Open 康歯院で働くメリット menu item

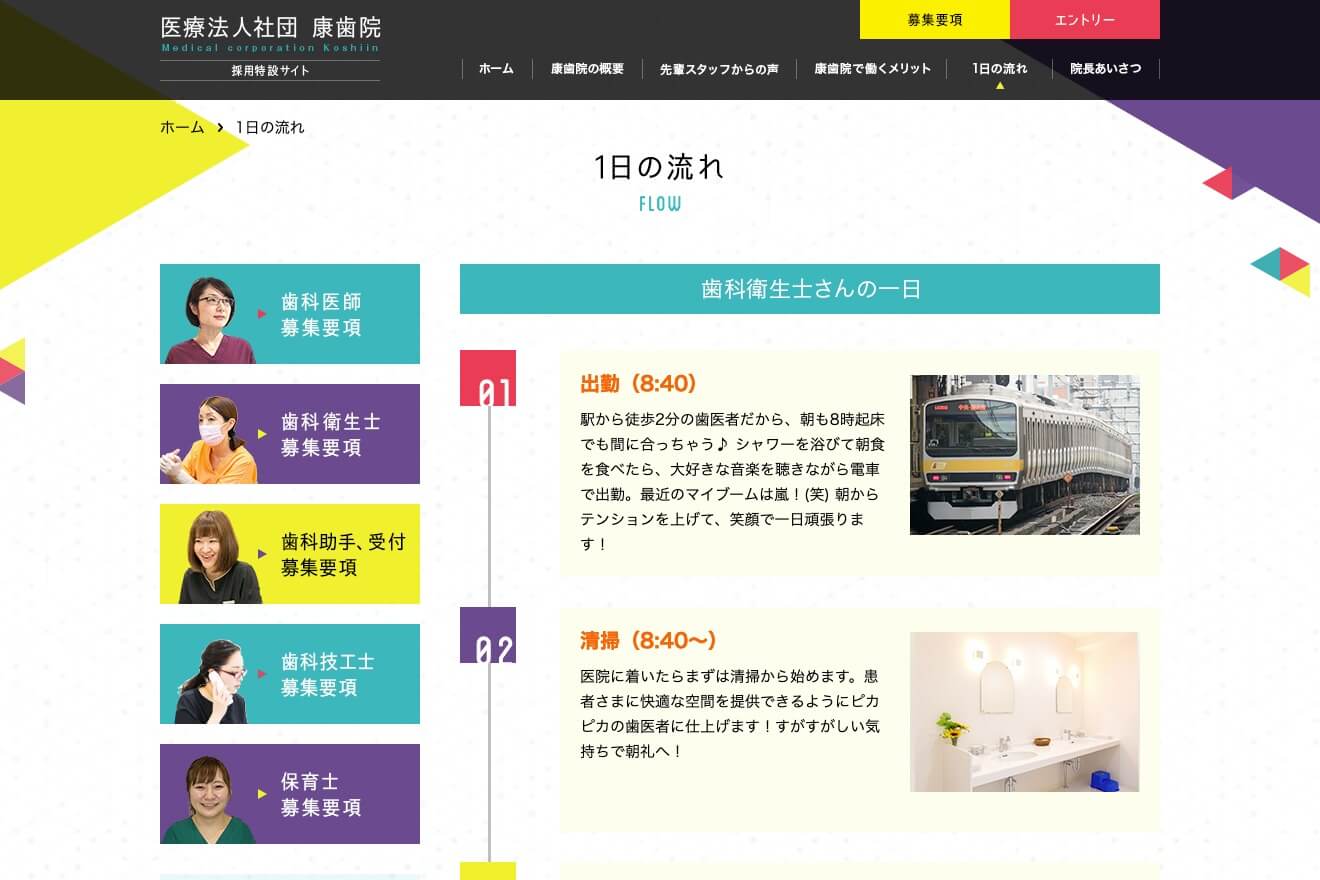click(872, 69)
